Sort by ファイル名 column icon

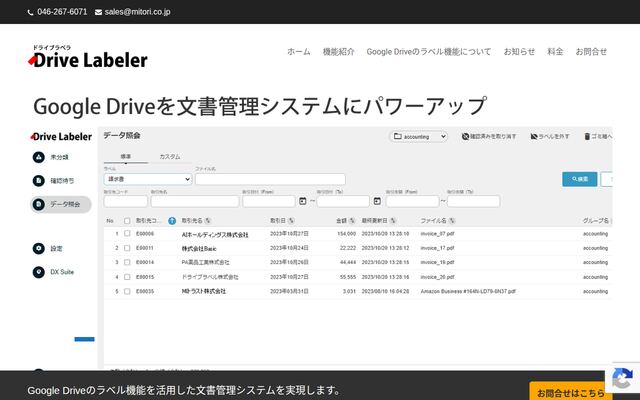click(x=452, y=221)
